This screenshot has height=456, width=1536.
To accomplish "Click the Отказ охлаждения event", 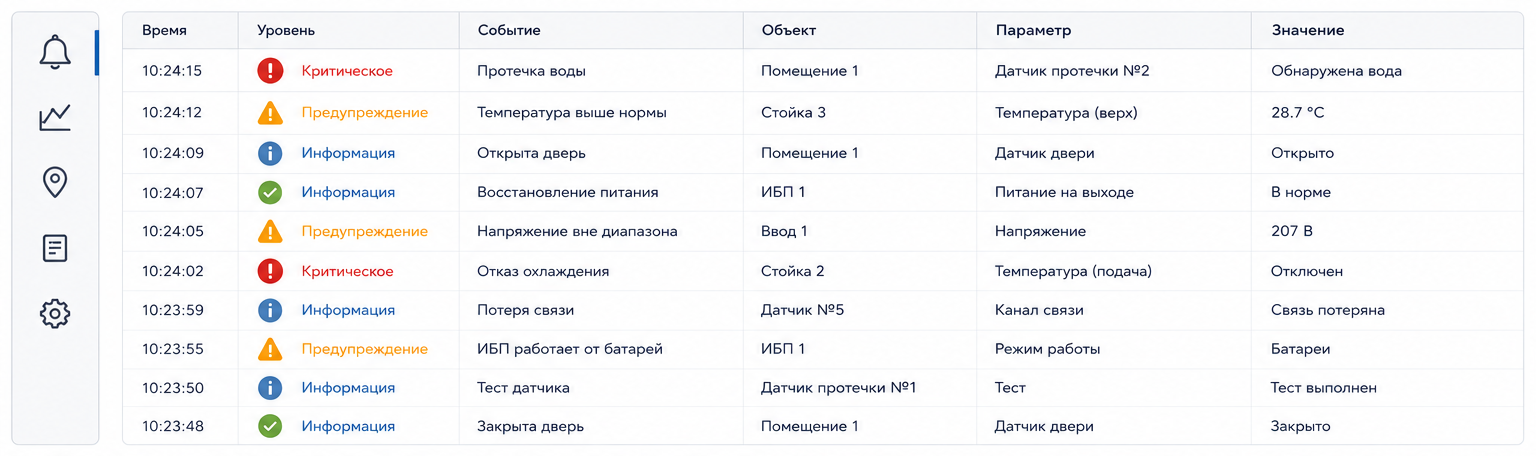I will coord(543,271).
